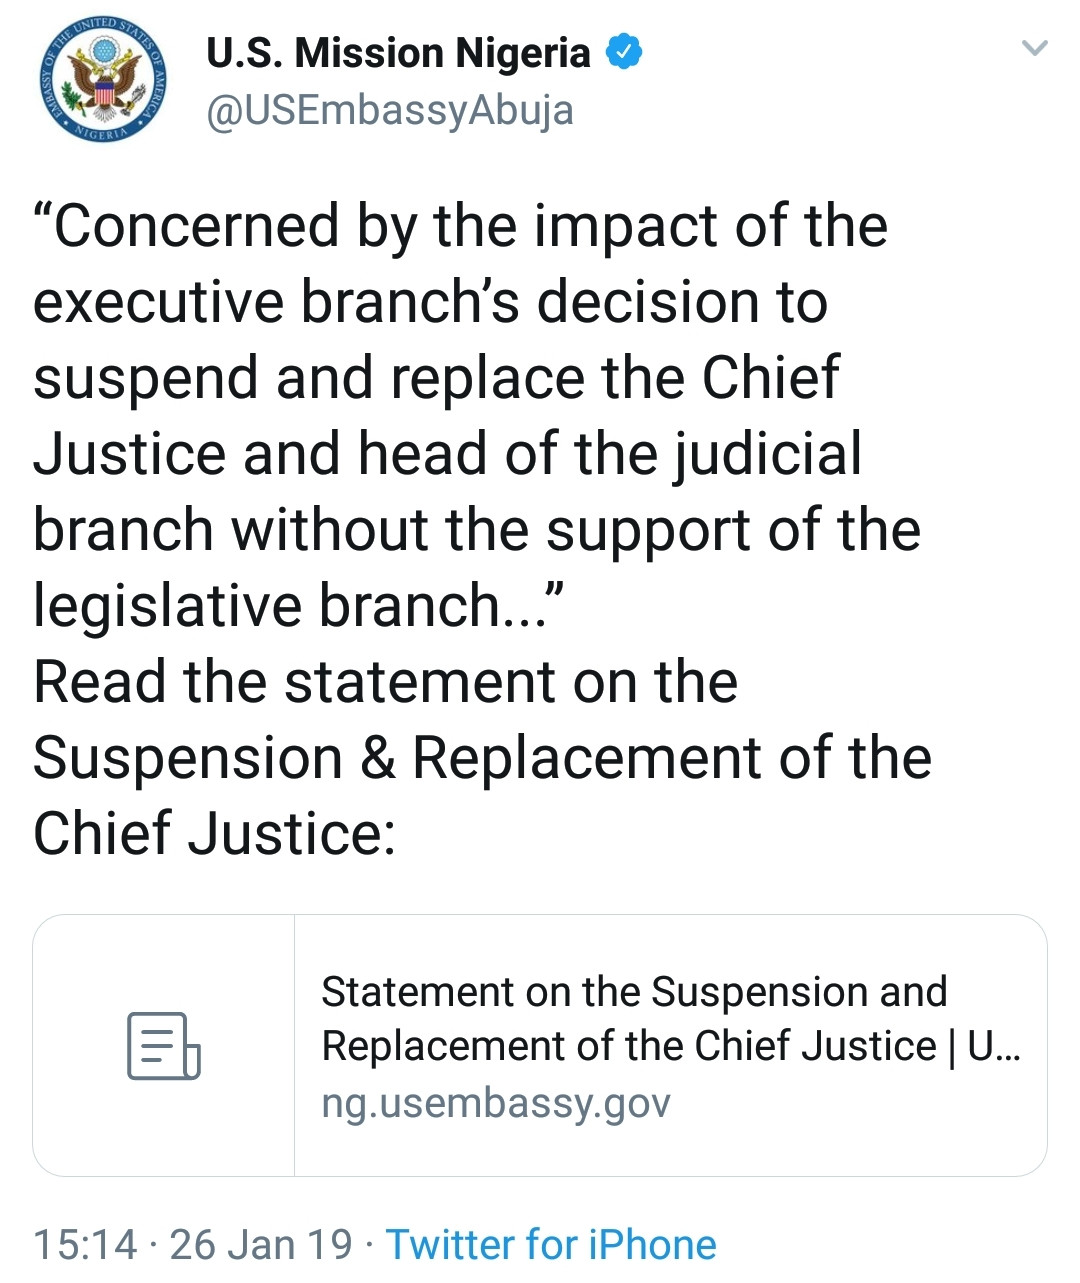Image resolution: width=1080 pixels, height=1283 pixels.
Task: Tap the Justice and head of the judicial line
Action: [447, 454]
